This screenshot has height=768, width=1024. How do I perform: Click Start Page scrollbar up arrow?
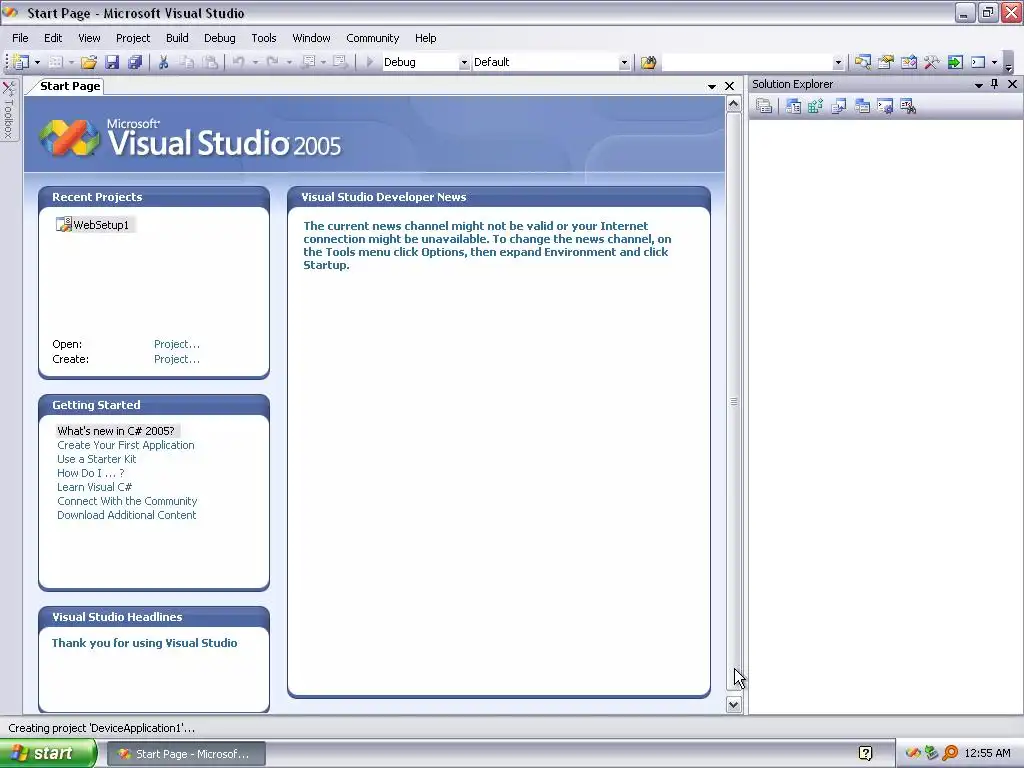tap(733, 104)
